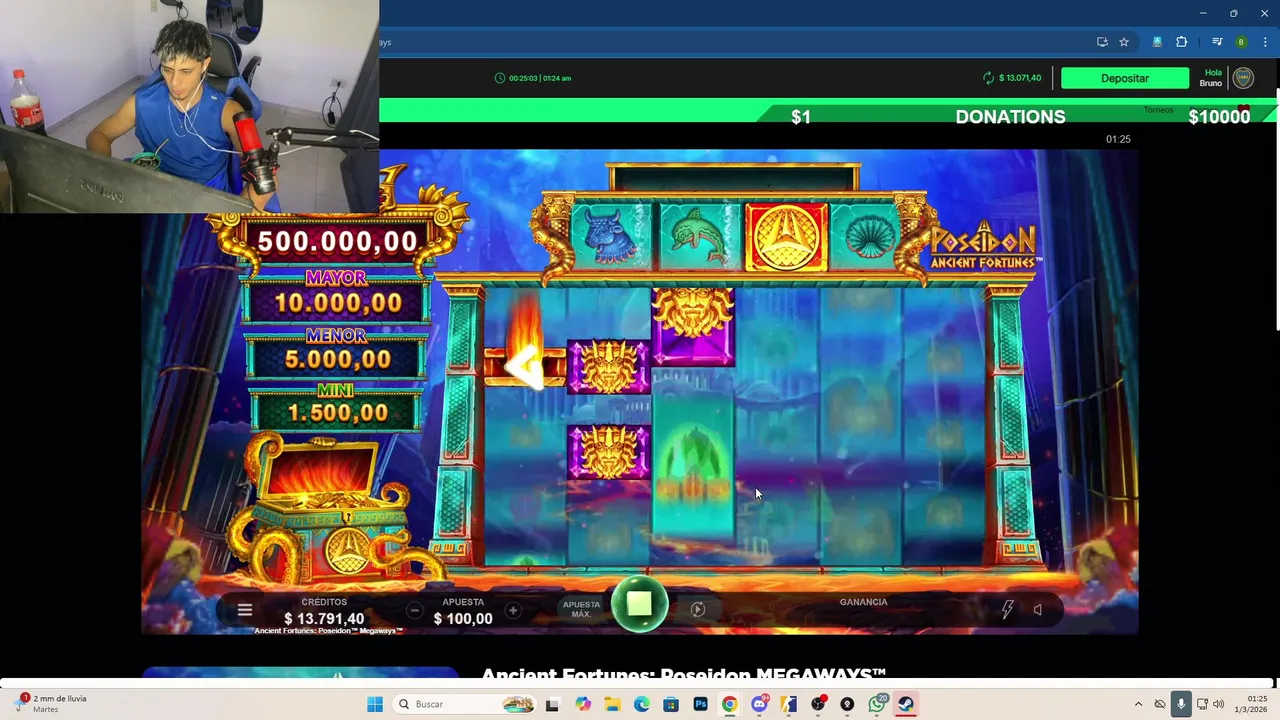The height and width of the screenshot is (720, 1280).
Task: Increase the bet with the plus button
Action: coord(513,610)
